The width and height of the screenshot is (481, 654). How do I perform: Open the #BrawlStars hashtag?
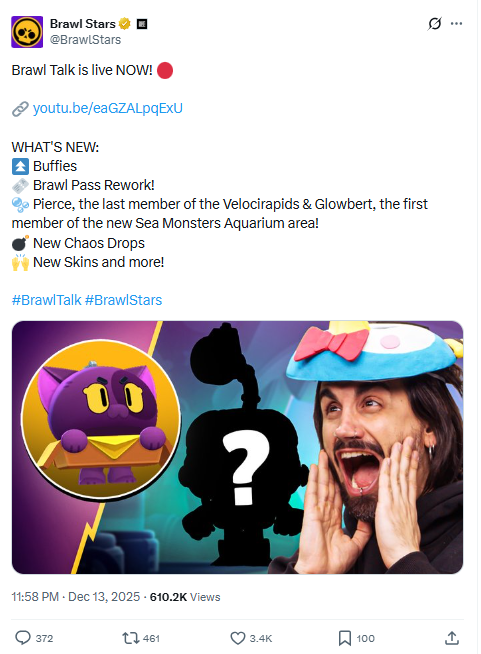(123, 300)
